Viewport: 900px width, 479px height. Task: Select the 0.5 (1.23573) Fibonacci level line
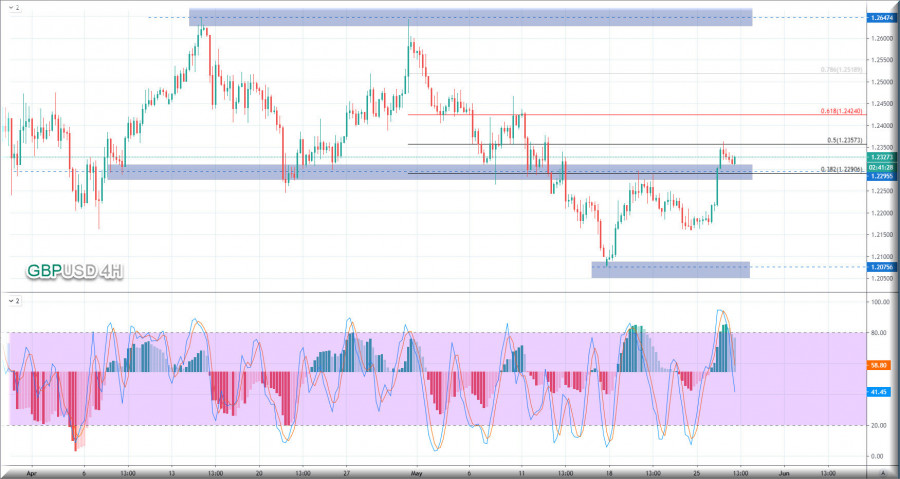(x=600, y=145)
